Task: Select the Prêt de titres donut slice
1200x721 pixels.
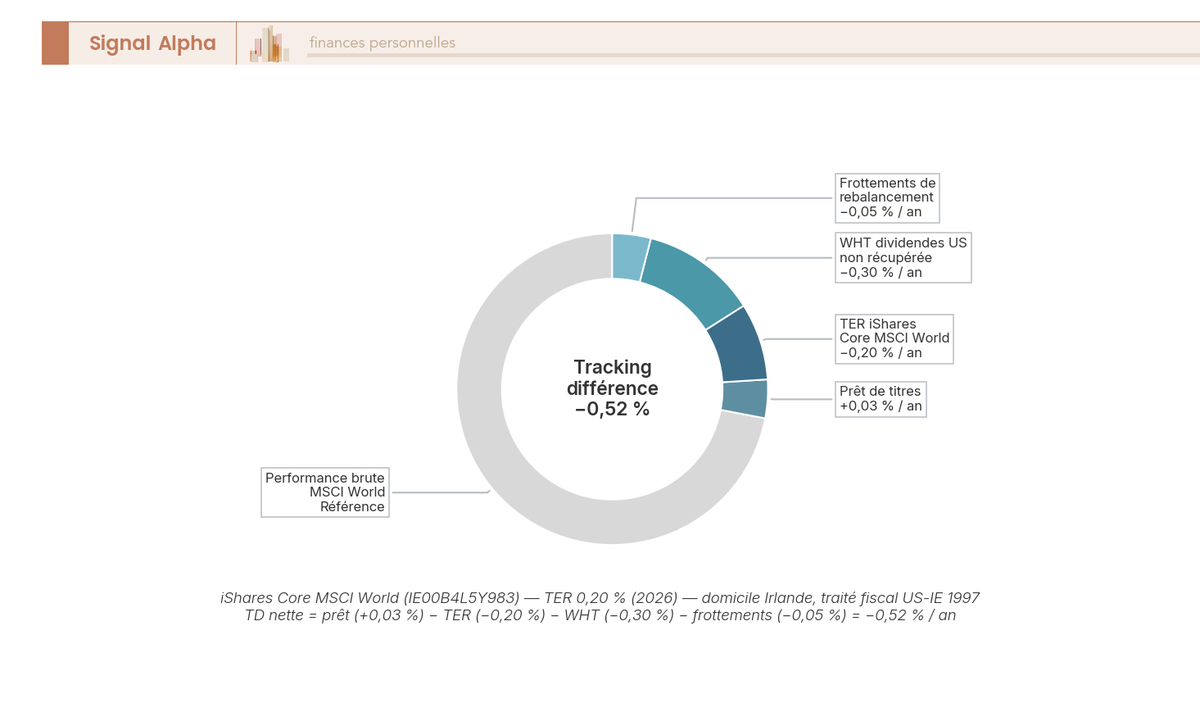Action: click(x=744, y=398)
